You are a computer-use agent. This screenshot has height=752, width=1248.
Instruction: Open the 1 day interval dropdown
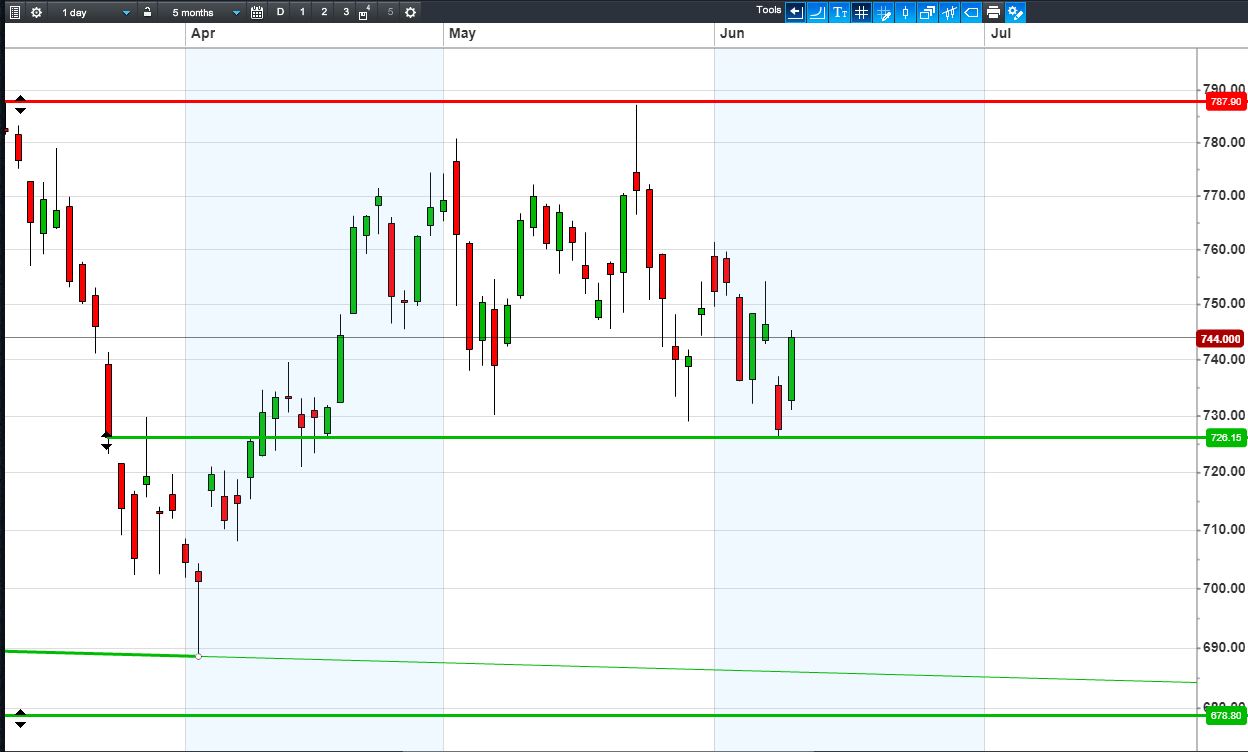[94, 12]
